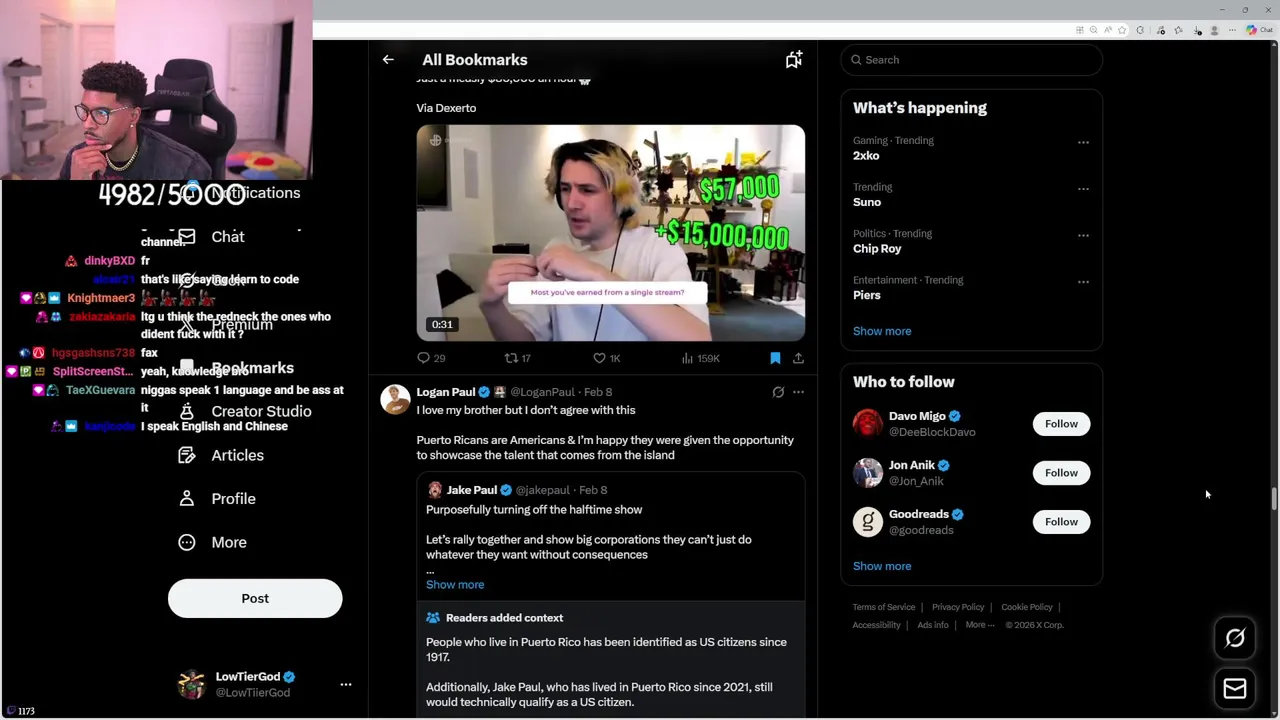Open browser downloads icon
This screenshot has height=720, width=1280.
coord(1197,30)
